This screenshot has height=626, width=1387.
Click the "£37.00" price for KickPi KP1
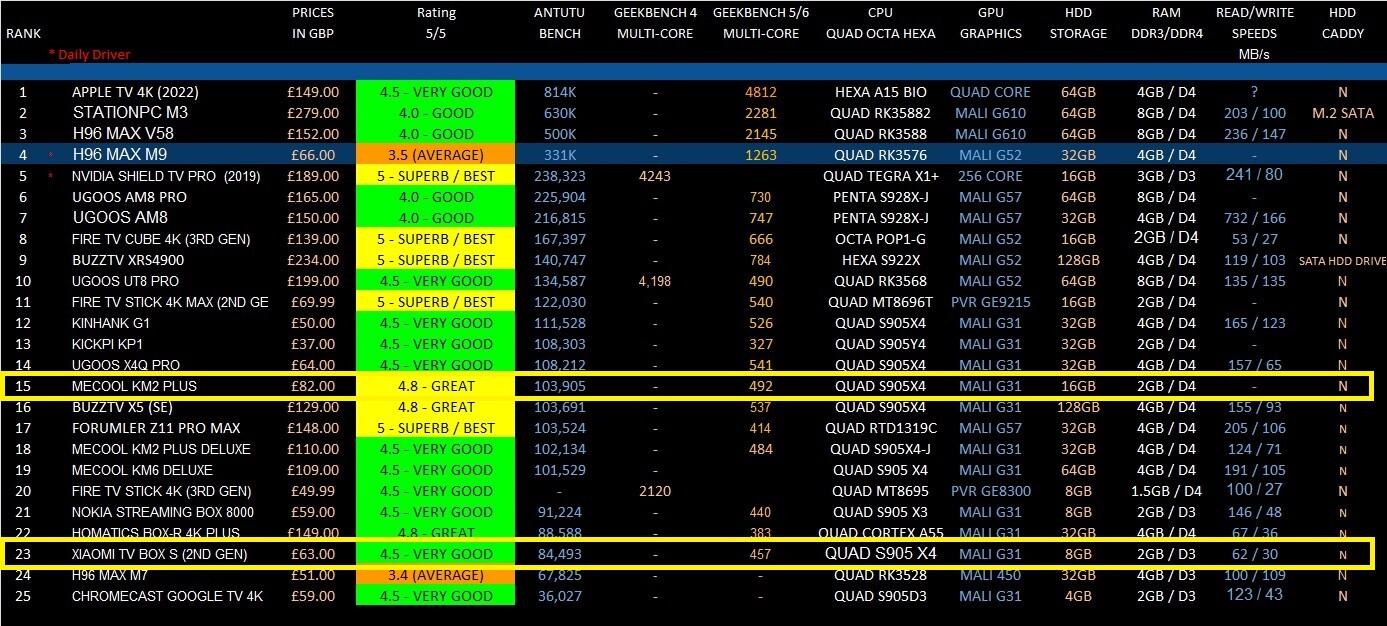pos(317,344)
